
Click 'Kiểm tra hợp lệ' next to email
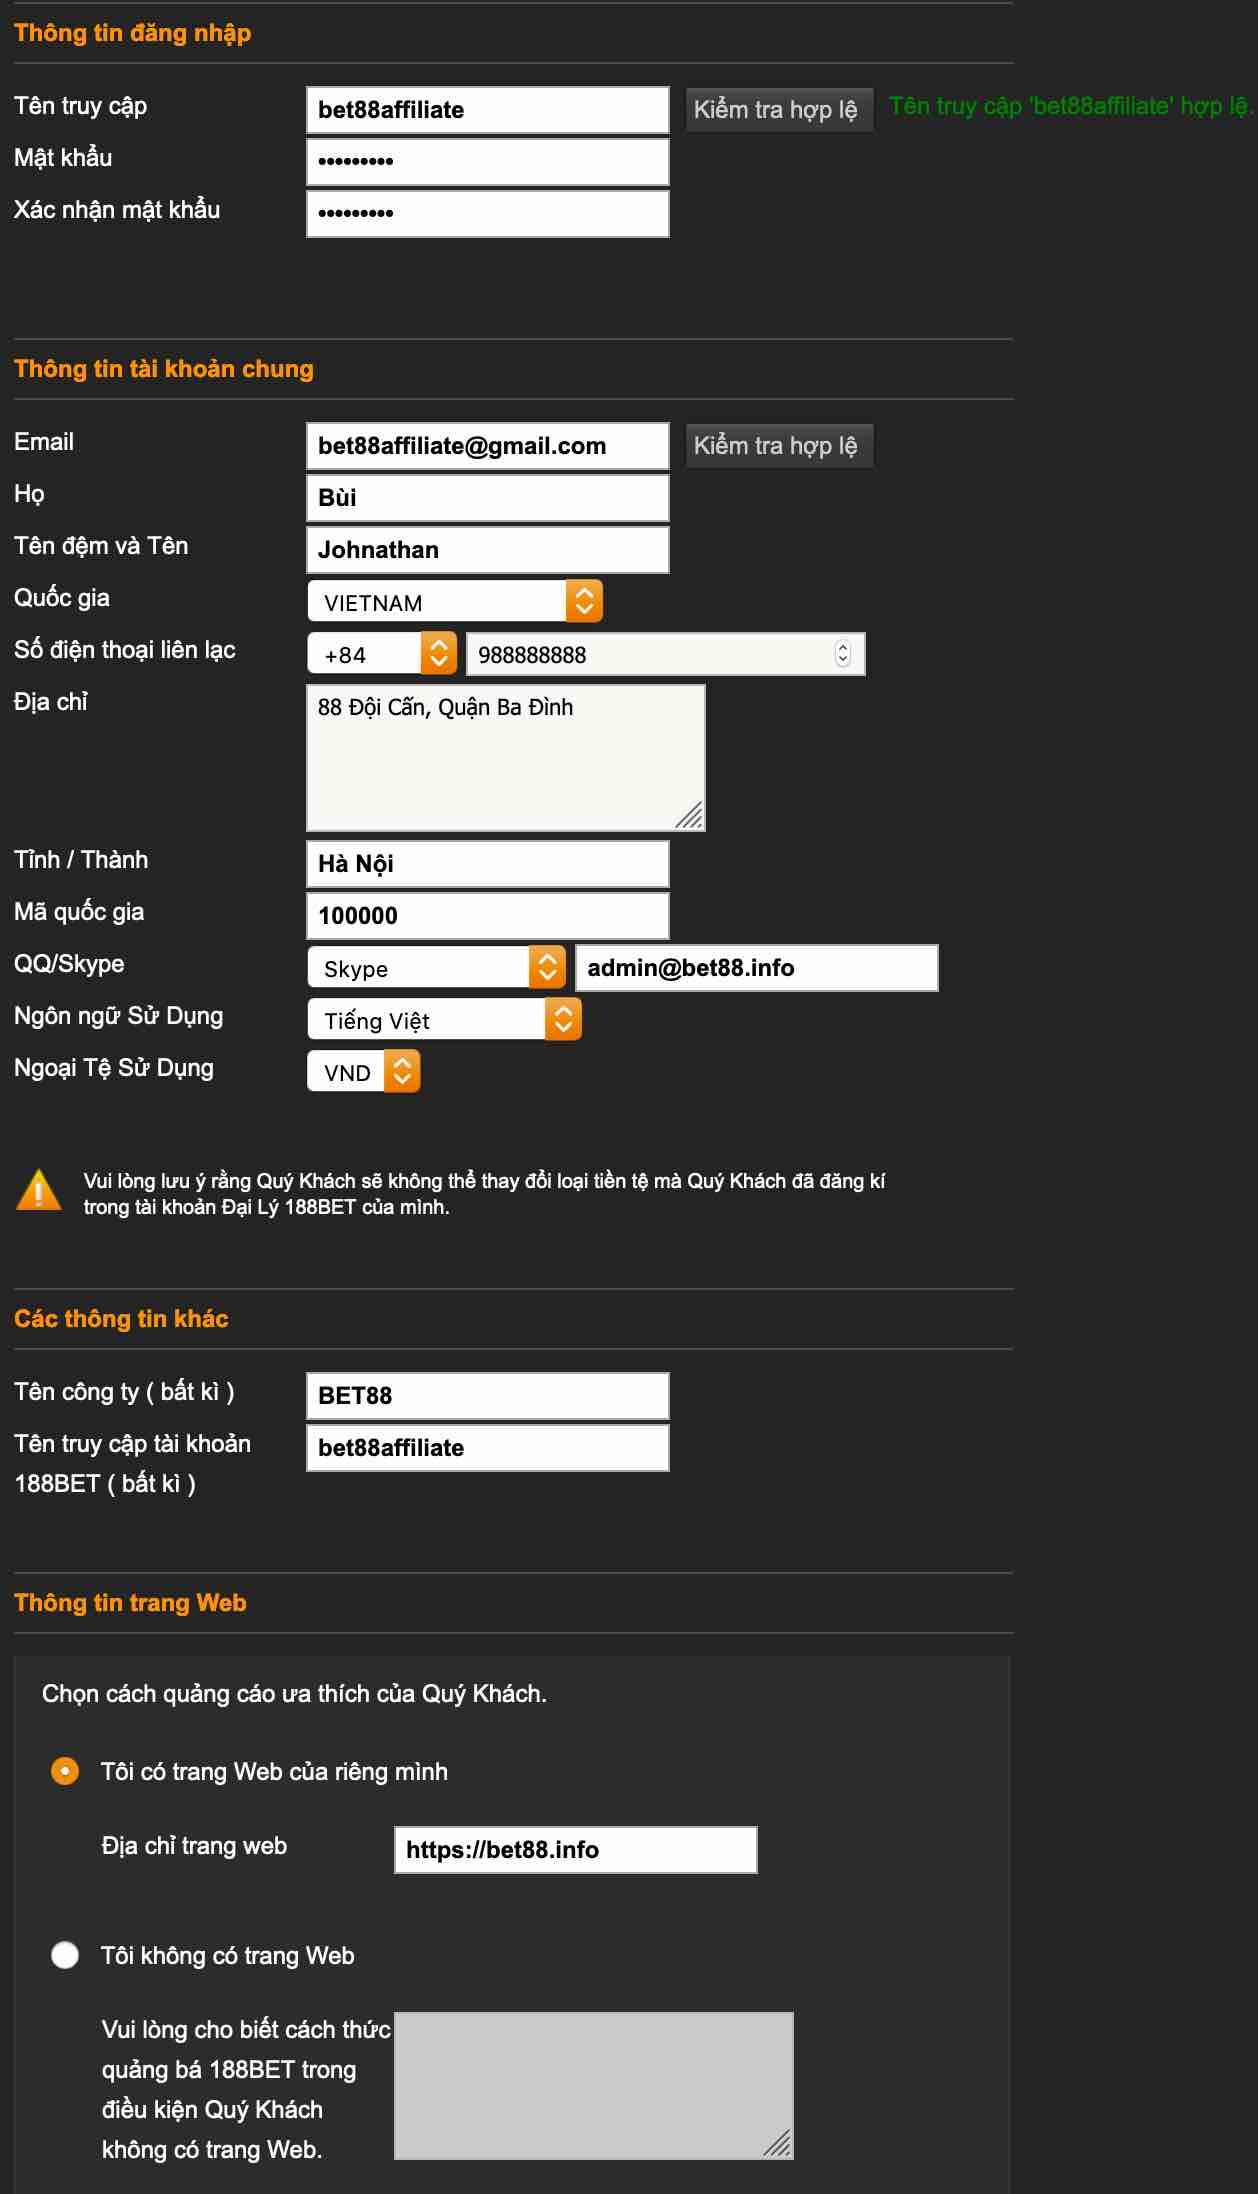point(776,446)
